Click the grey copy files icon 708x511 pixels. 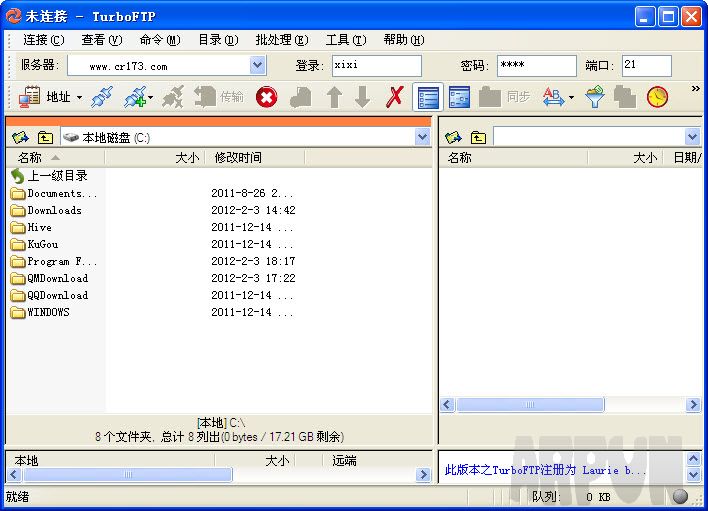point(625,97)
